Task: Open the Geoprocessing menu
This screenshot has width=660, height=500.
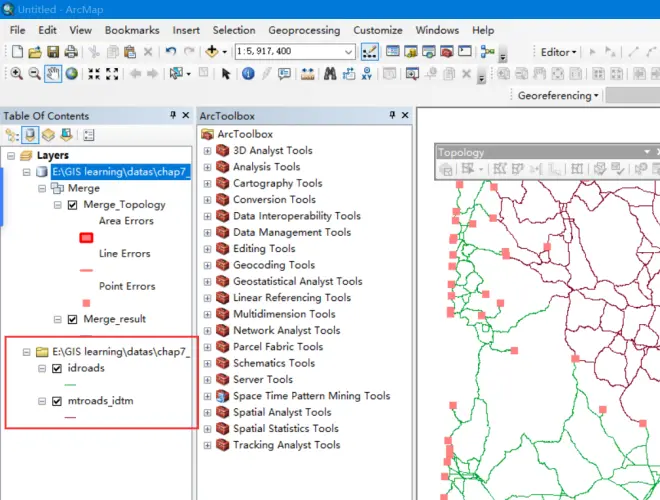Action: pyautogui.click(x=304, y=30)
